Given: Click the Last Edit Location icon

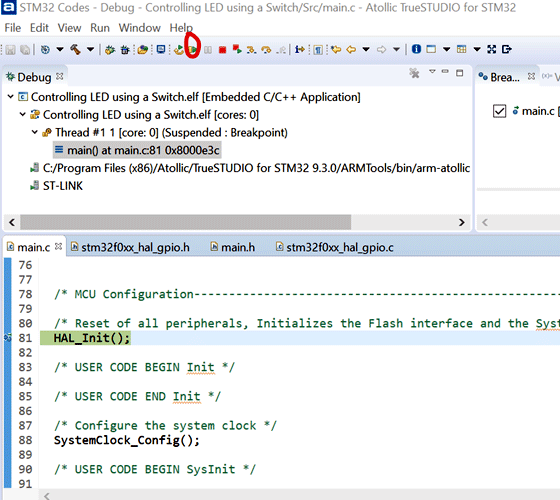Looking at the screenshot, I should [336, 49].
